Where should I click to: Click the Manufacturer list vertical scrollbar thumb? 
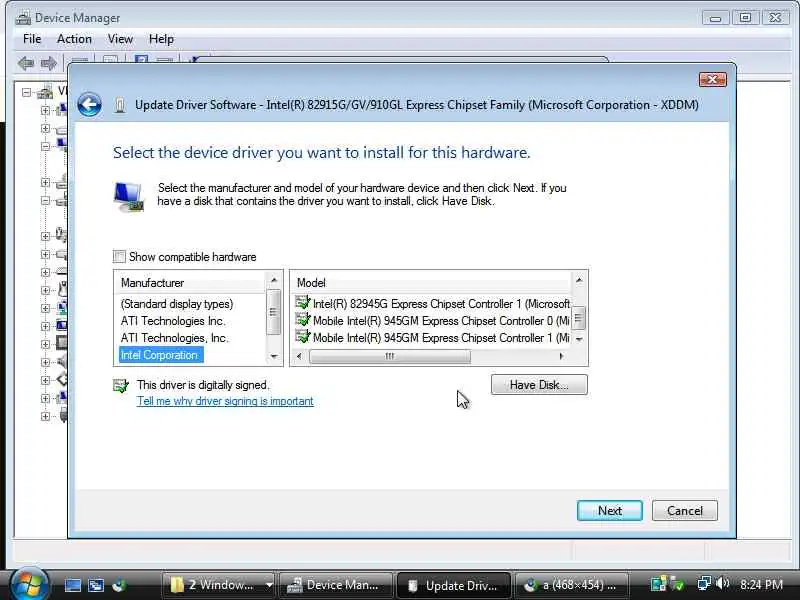(274, 312)
